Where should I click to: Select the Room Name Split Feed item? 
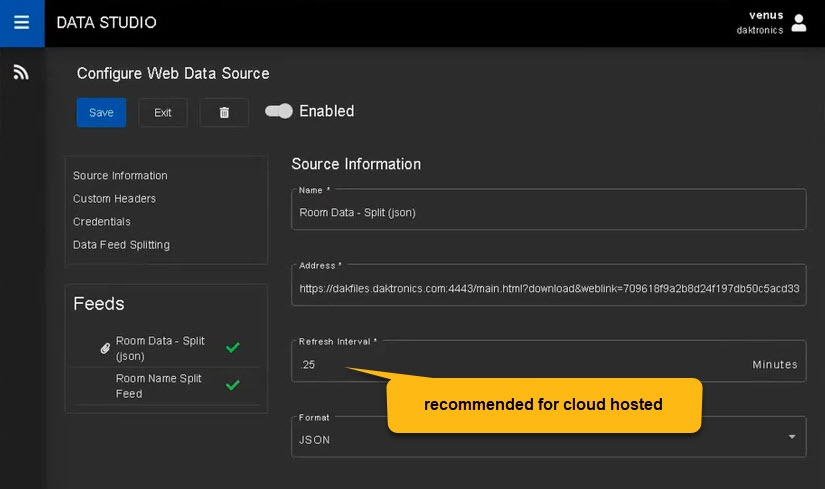(x=158, y=386)
